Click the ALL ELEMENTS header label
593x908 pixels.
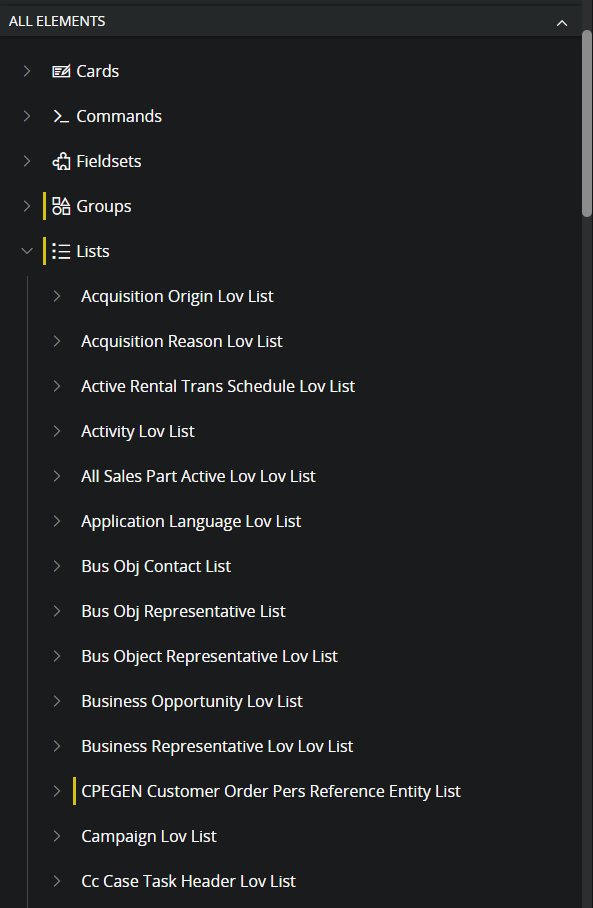coord(57,21)
